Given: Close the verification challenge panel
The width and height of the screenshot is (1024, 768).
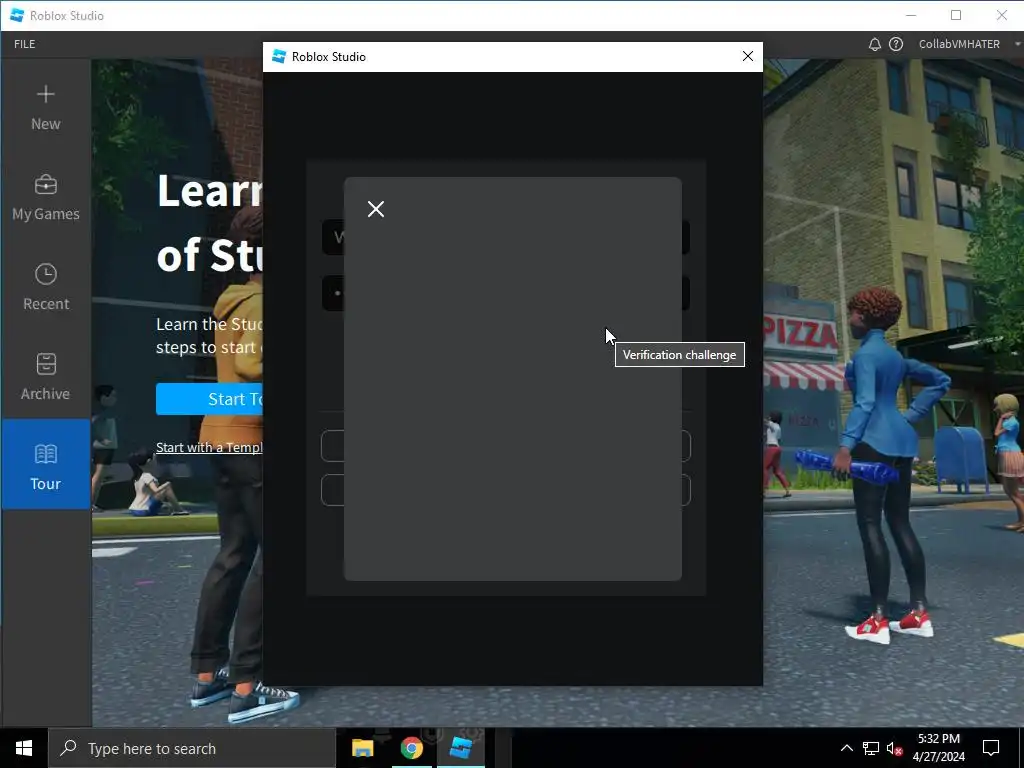Looking at the screenshot, I should click(376, 209).
